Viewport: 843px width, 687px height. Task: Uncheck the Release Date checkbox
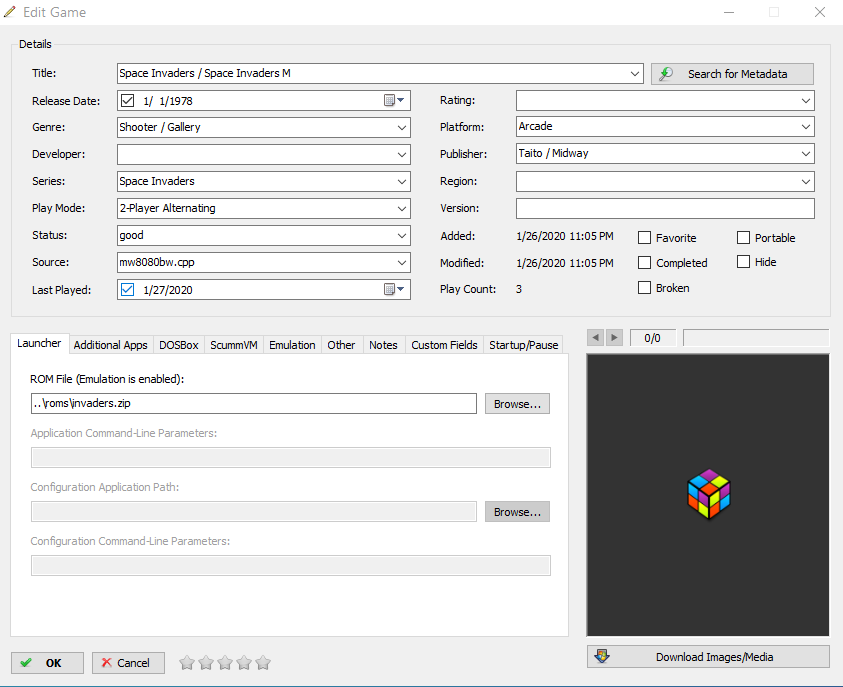click(127, 100)
